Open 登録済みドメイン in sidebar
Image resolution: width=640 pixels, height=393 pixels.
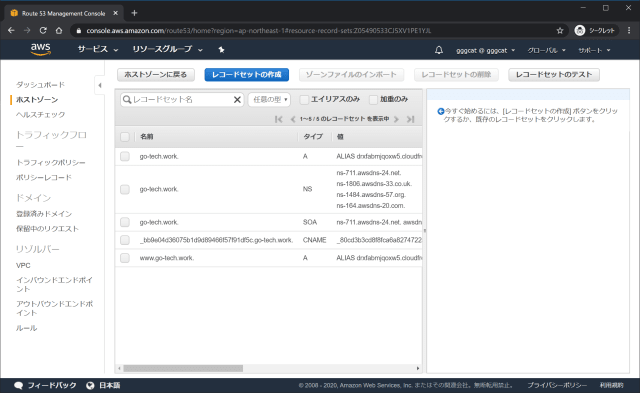tap(44, 214)
